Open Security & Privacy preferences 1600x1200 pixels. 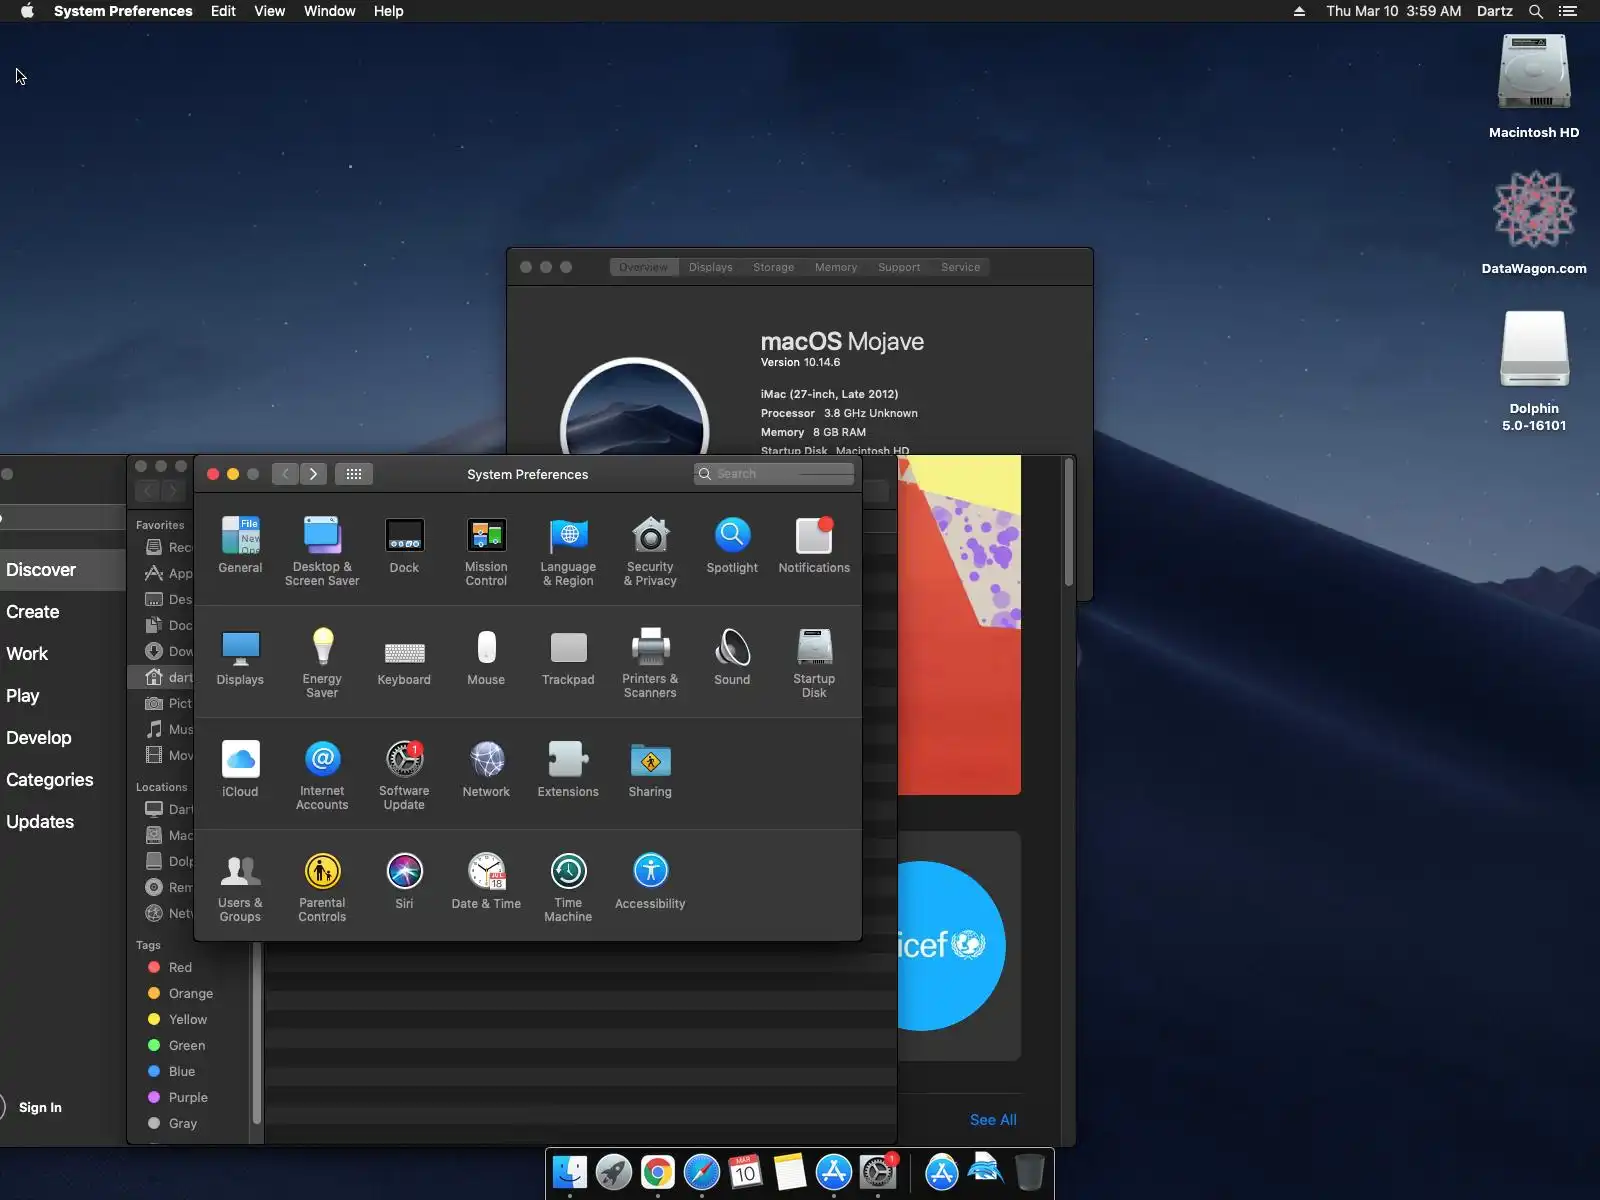650,551
